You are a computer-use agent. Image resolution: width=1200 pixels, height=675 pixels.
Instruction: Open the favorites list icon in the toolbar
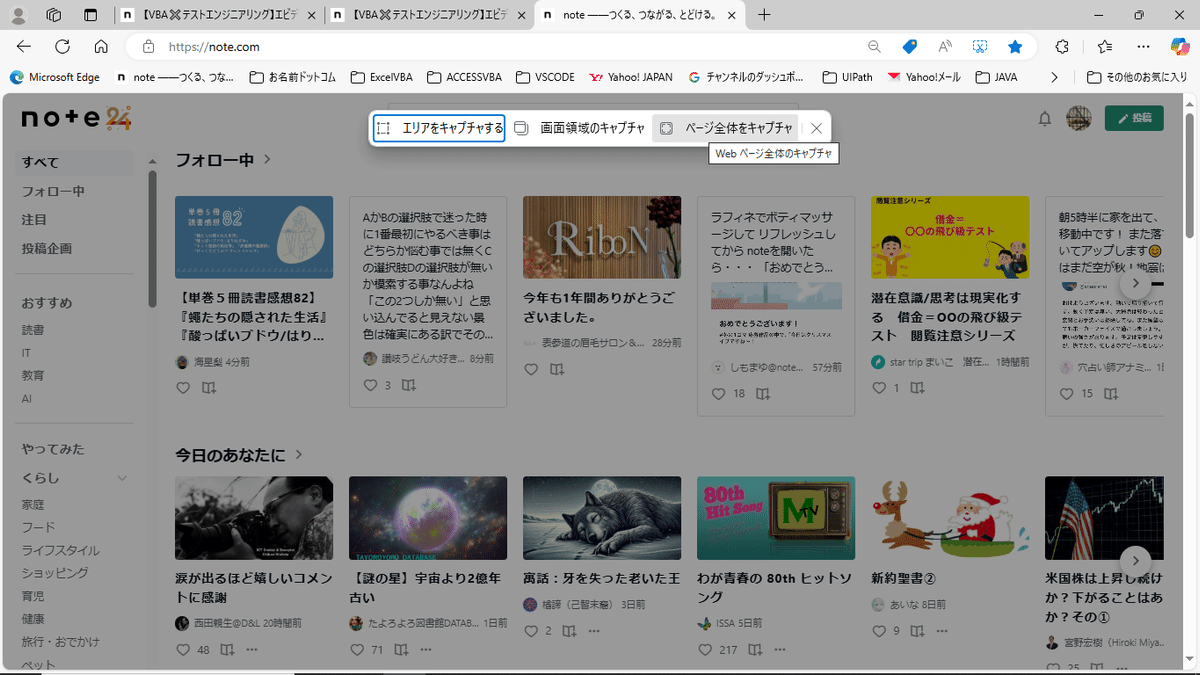click(x=1104, y=47)
